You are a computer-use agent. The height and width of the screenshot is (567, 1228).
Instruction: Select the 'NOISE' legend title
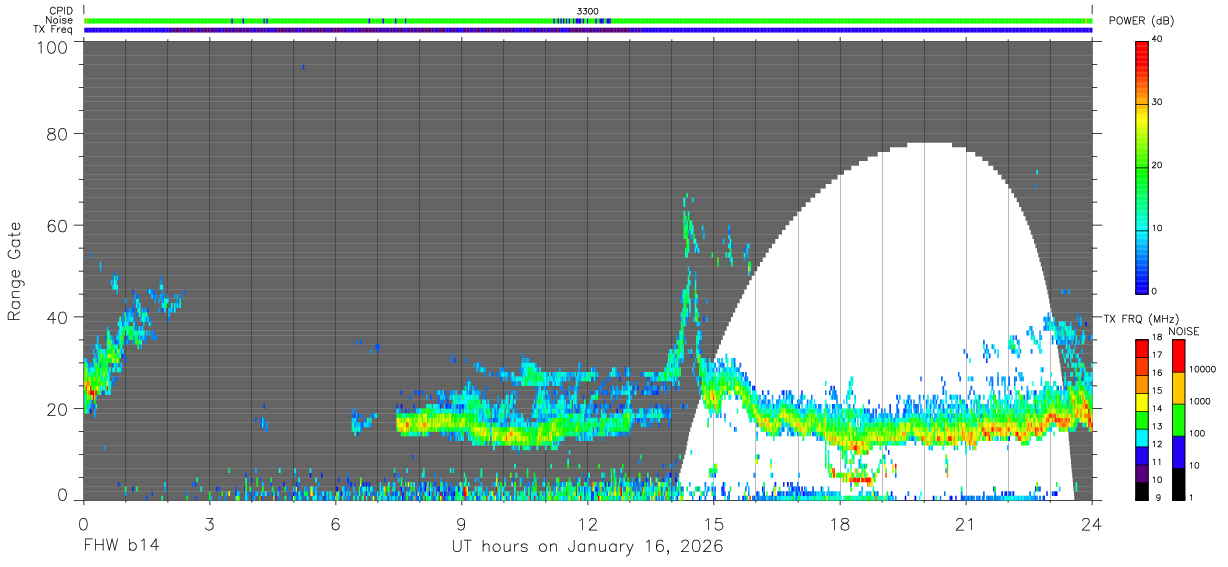tap(1184, 331)
